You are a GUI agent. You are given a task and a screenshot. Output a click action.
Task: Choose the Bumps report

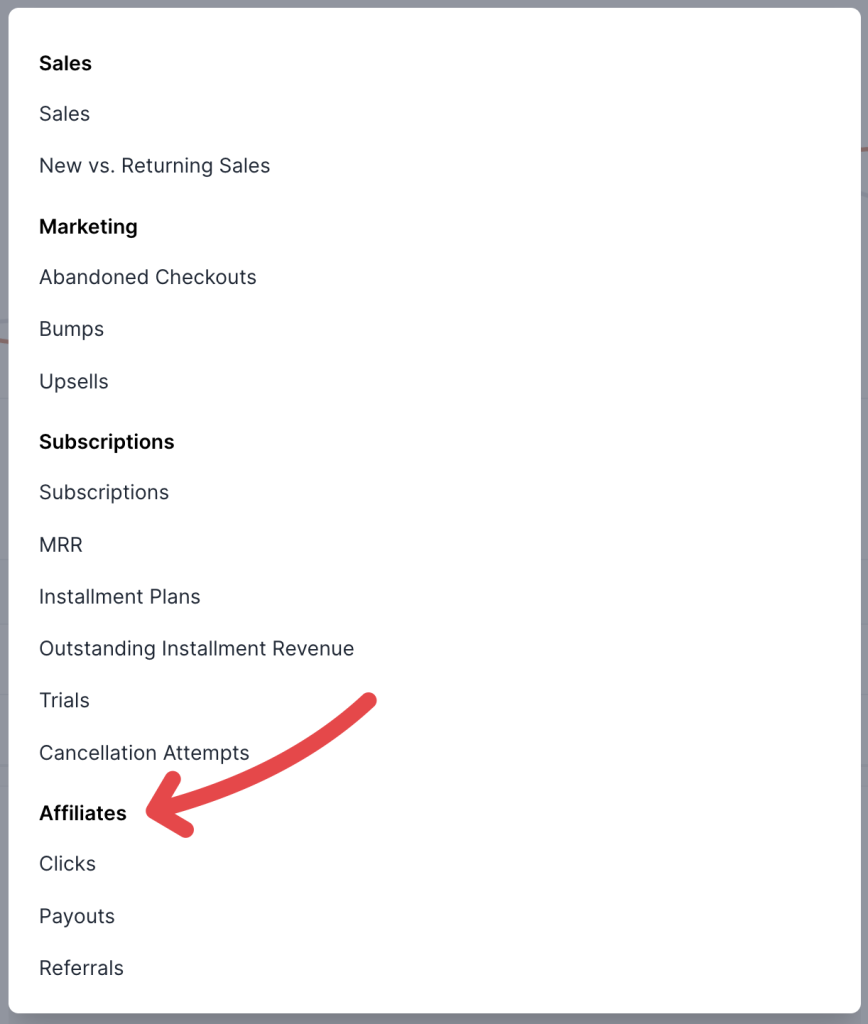pyautogui.click(x=71, y=329)
